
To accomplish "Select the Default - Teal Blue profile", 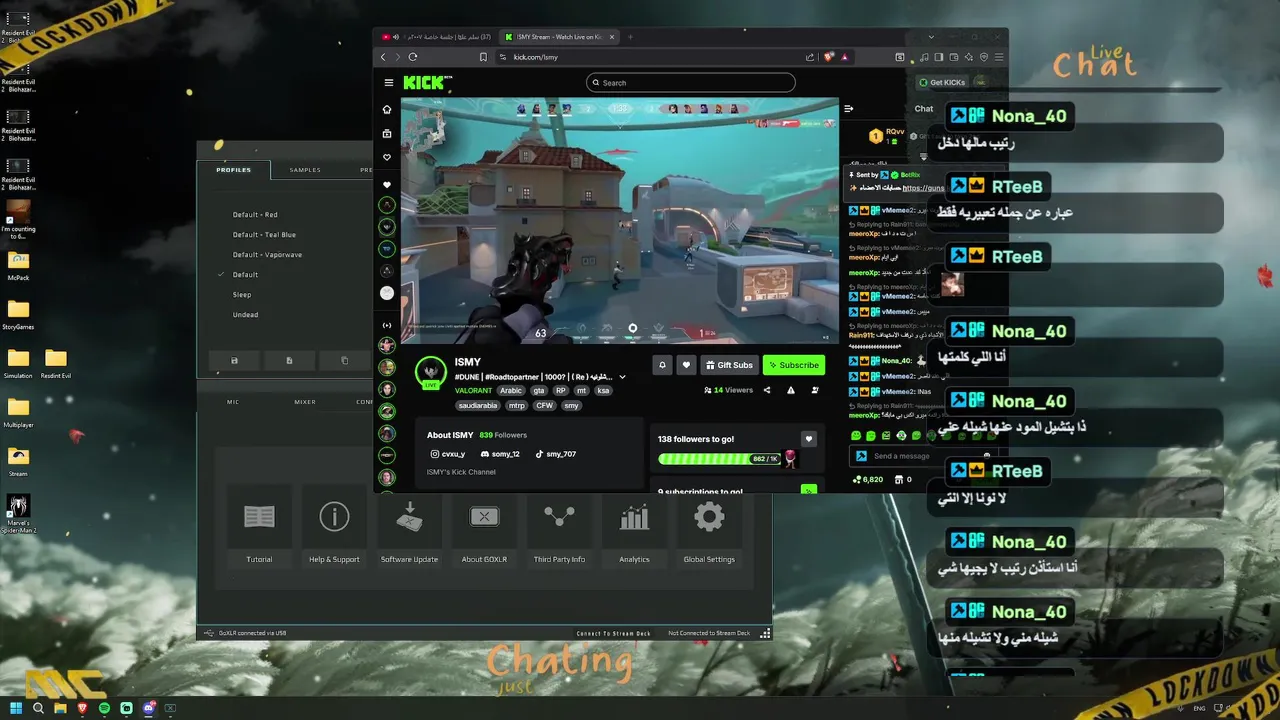I will (264, 235).
